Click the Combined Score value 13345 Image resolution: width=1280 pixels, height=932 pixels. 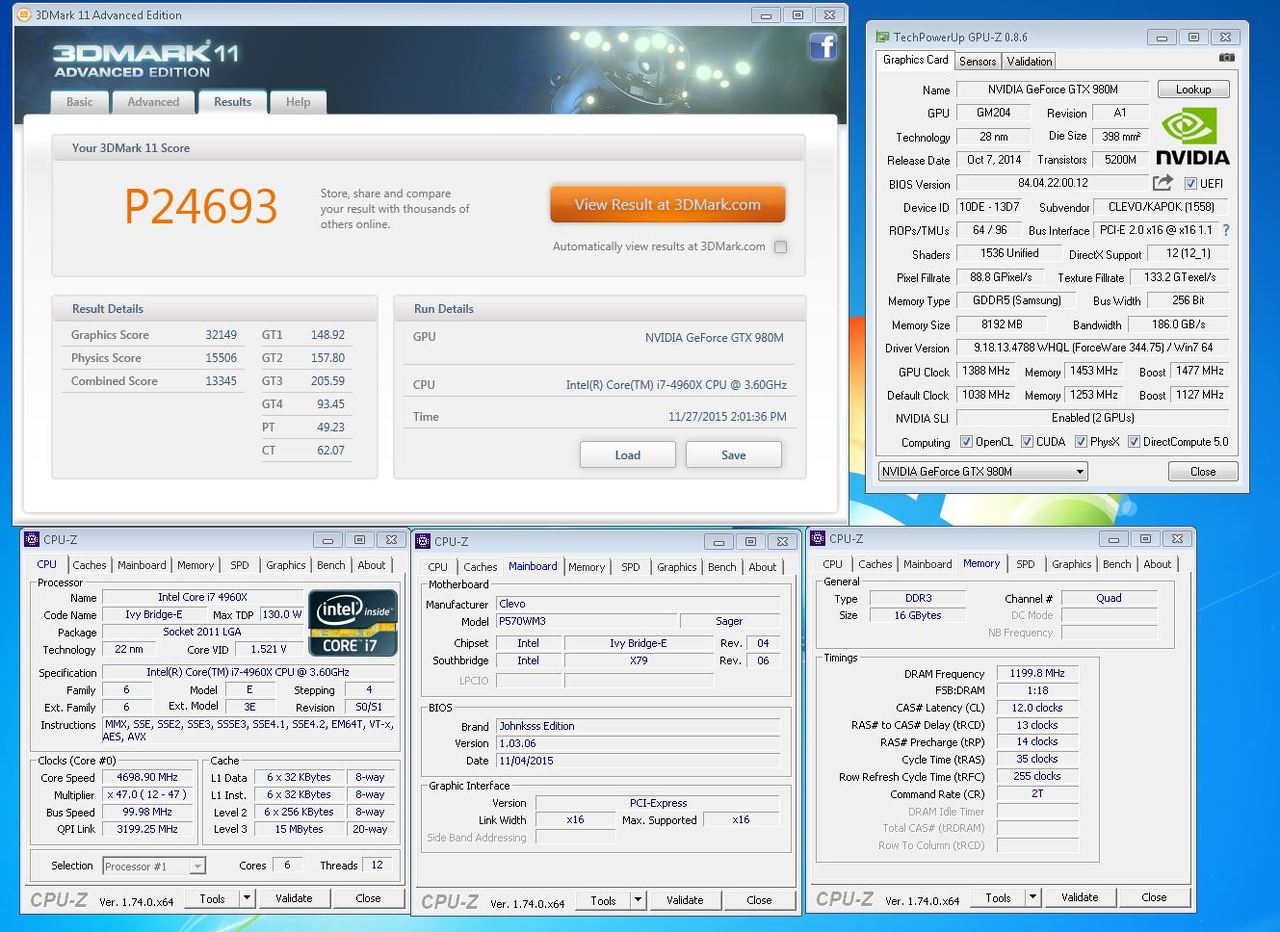click(x=221, y=381)
